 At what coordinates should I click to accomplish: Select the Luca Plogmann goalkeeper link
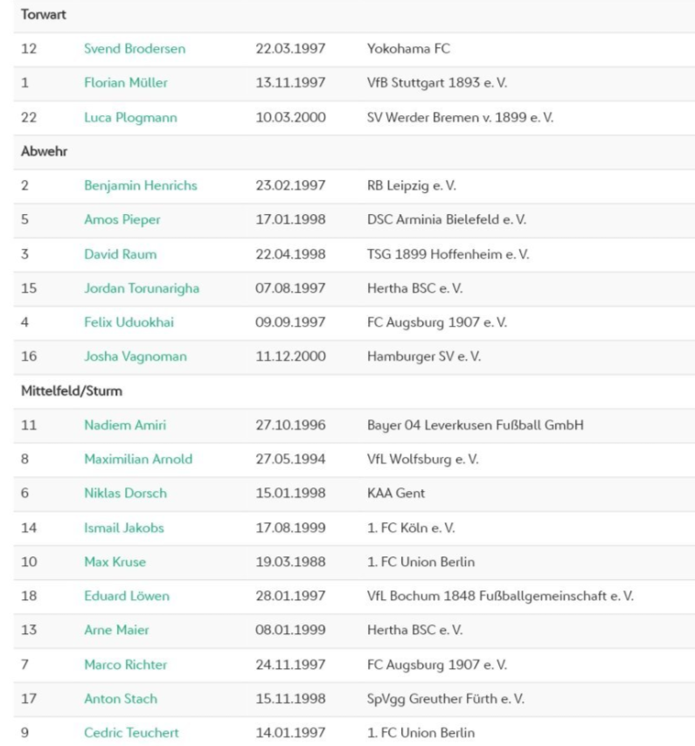pos(130,118)
